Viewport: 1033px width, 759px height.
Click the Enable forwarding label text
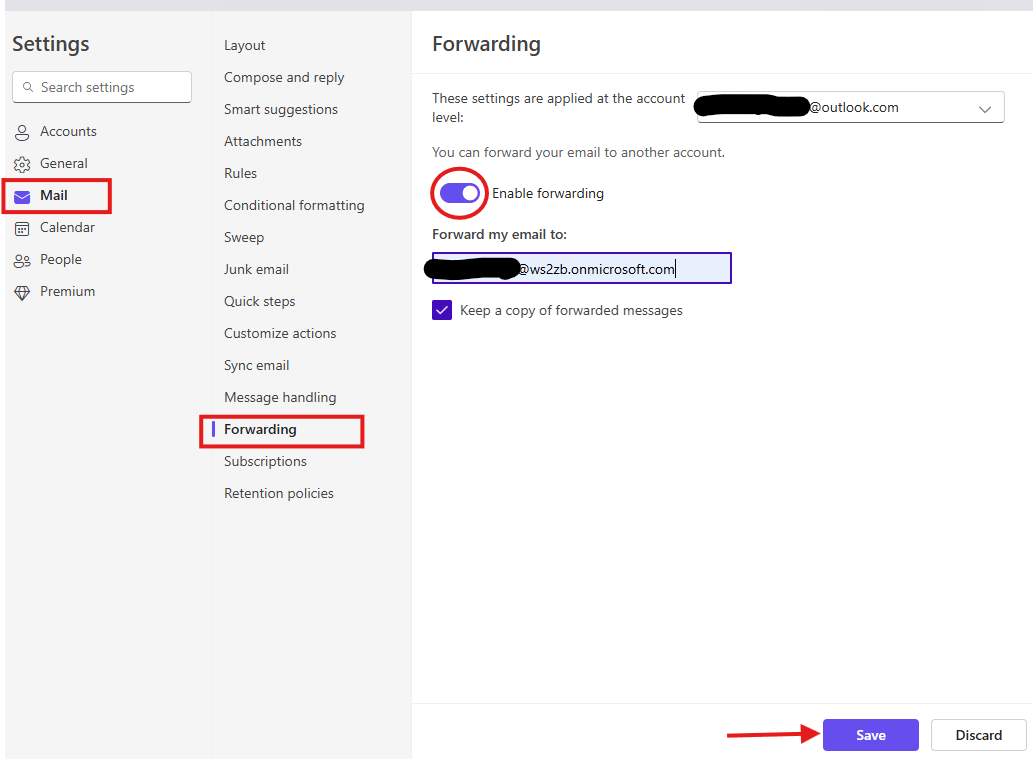point(547,193)
